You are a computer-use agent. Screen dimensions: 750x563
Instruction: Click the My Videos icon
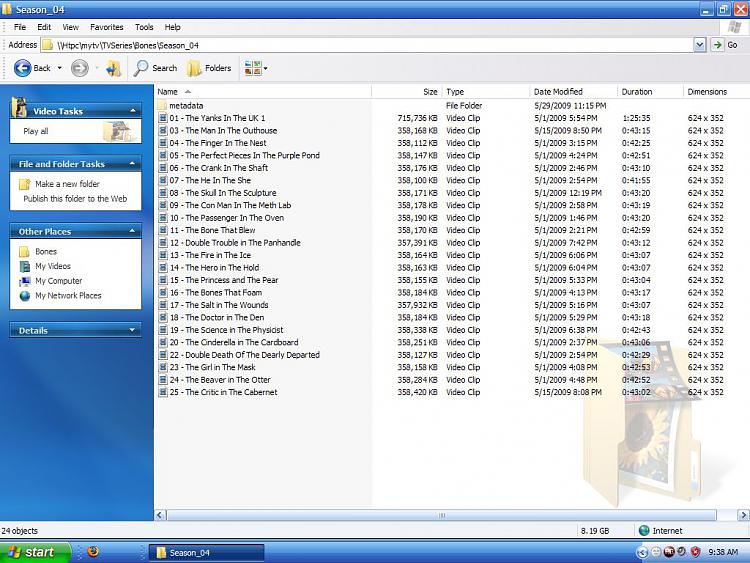coord(24,266)
